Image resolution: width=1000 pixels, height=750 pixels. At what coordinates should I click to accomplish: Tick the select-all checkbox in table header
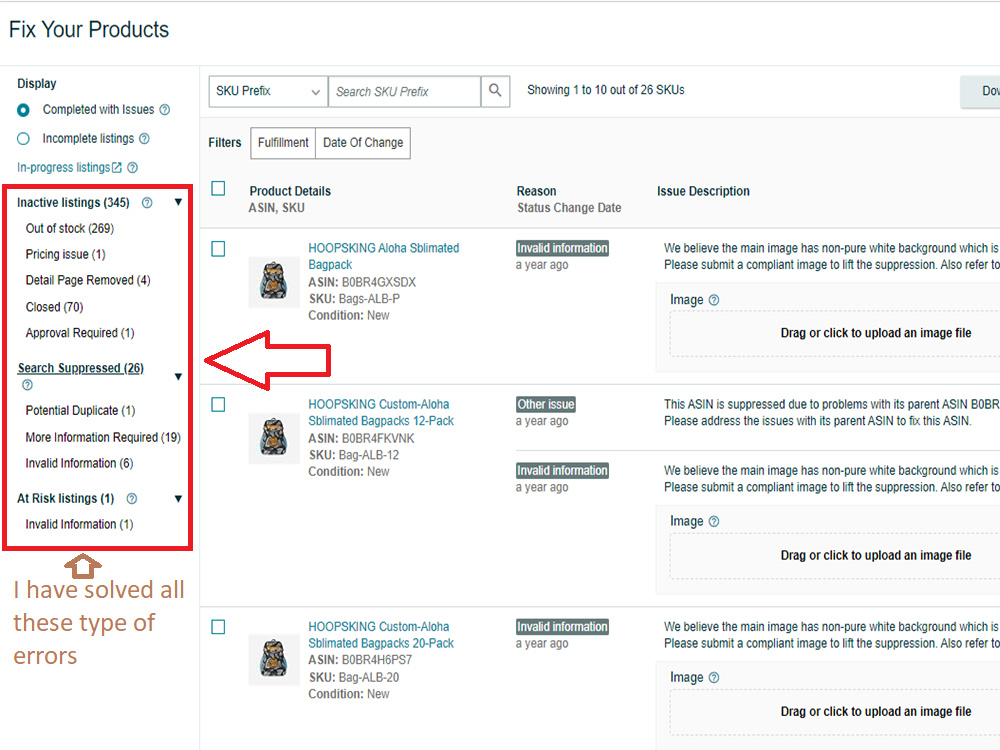(x=218, y=189)
